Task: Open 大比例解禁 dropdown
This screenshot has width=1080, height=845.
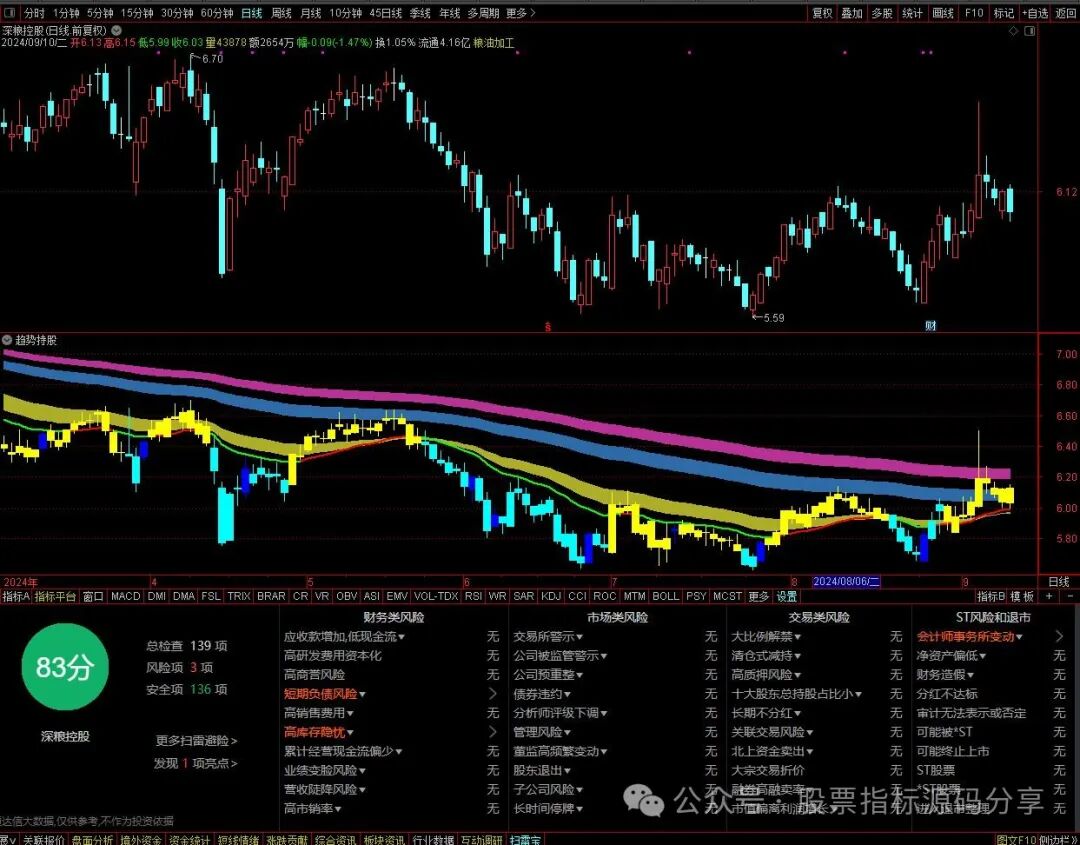Action: (x=766, y=637)
